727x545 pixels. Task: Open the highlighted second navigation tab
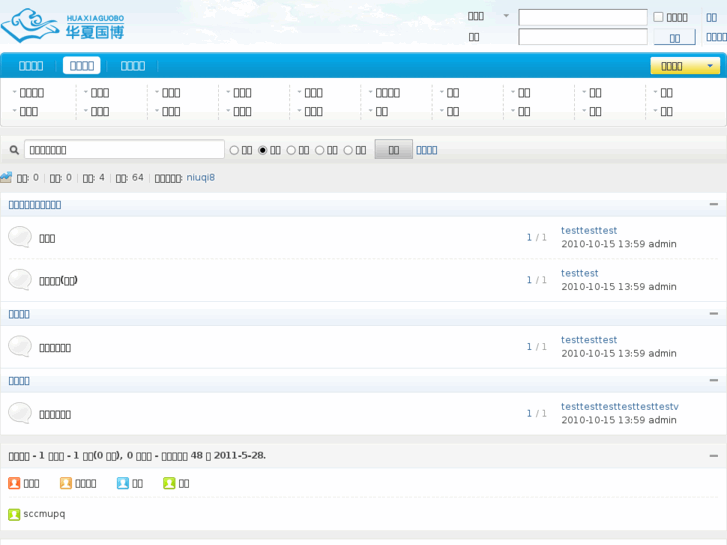tap(82, 66)
